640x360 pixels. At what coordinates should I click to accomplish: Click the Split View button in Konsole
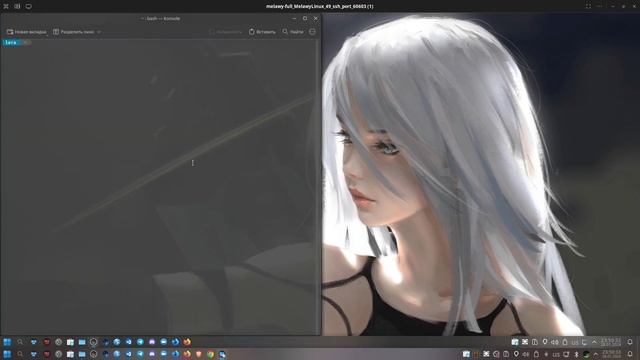pos(74,32)
